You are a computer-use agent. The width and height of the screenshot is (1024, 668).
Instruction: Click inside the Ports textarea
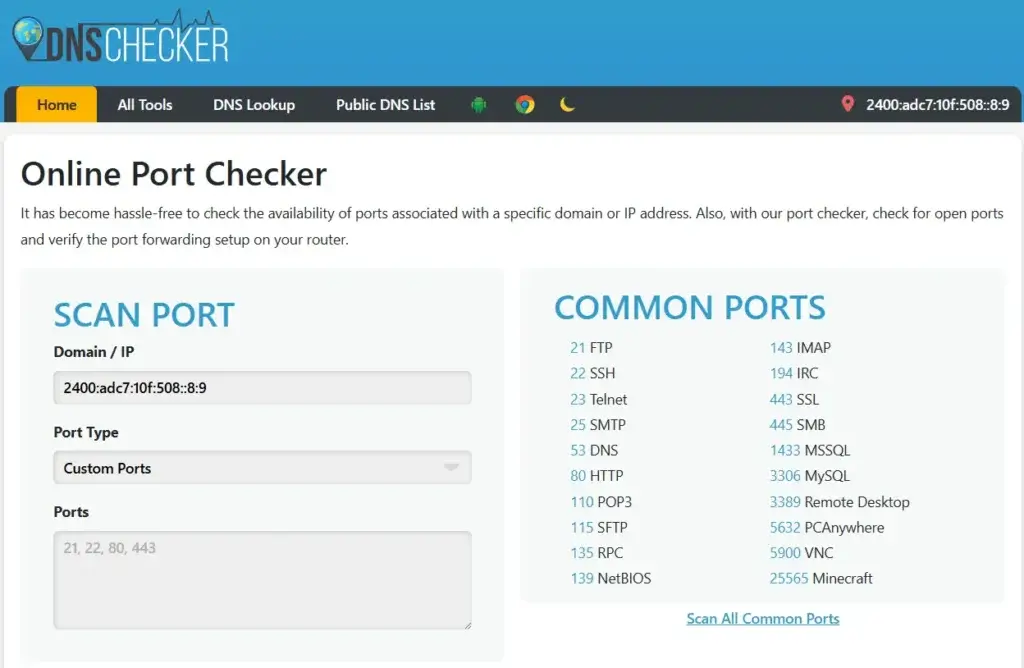[x=262, y=578]
